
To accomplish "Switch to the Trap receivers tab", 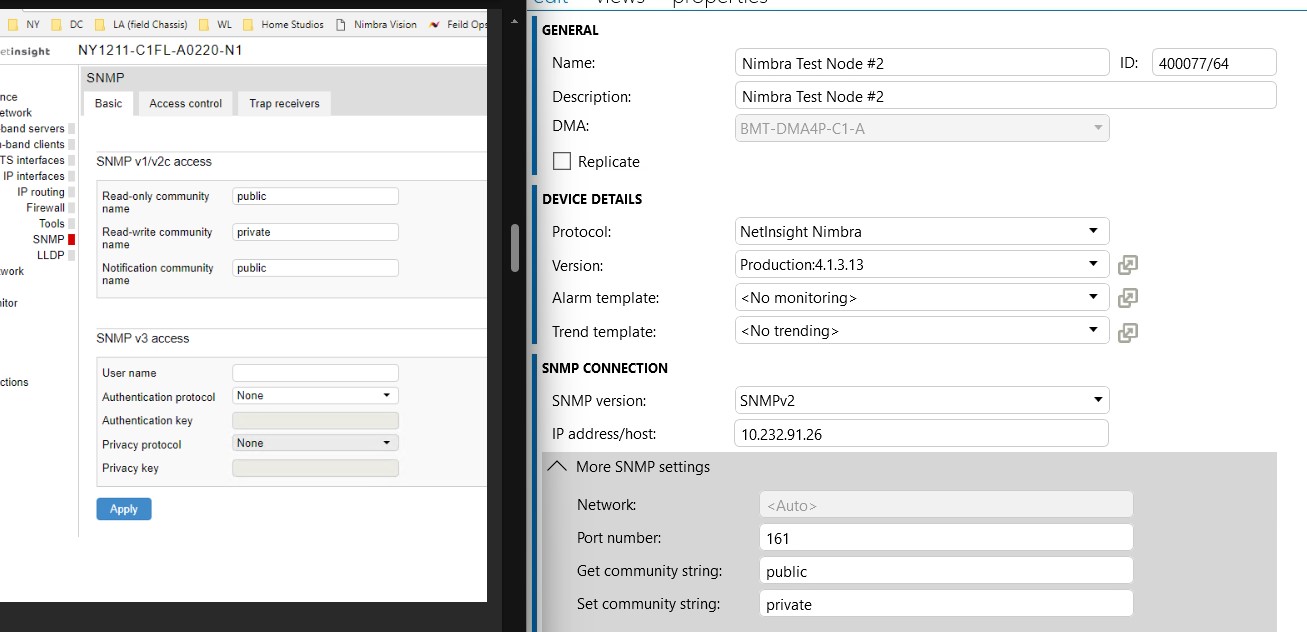I will coord(284,103).
